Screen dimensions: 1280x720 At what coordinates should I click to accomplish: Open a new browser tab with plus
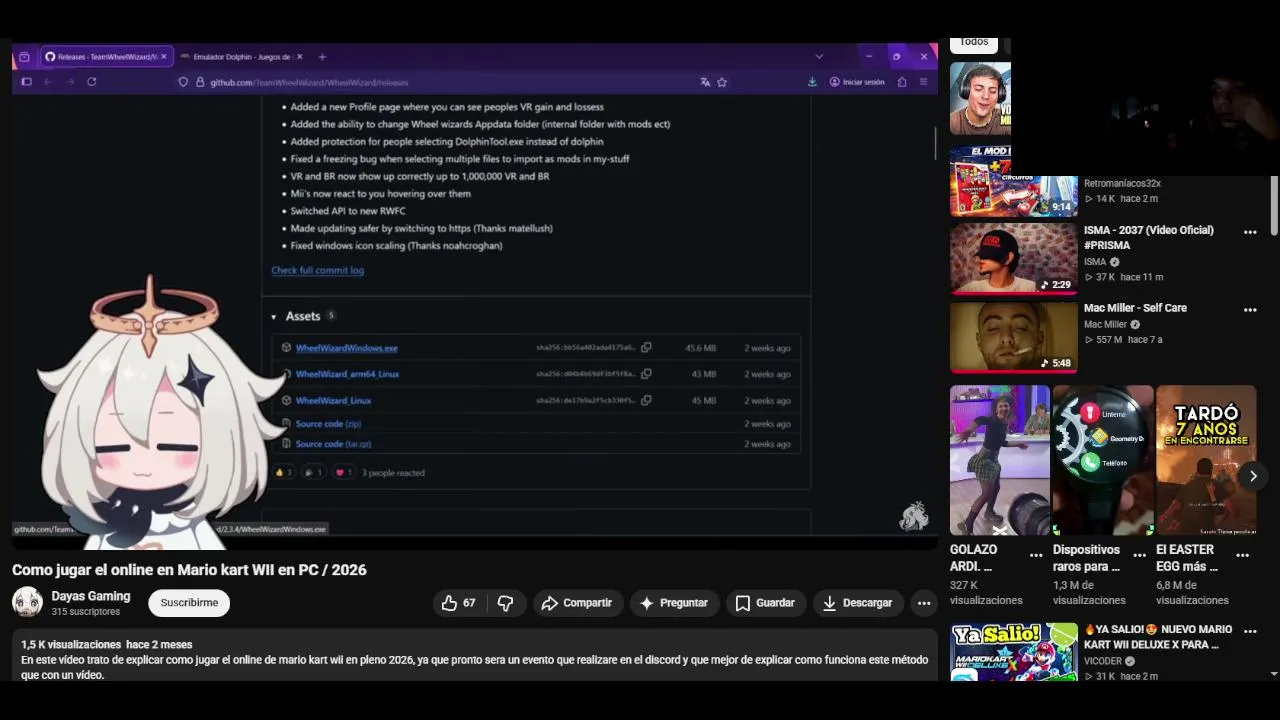pyautogui.click(x=322, y=57)
